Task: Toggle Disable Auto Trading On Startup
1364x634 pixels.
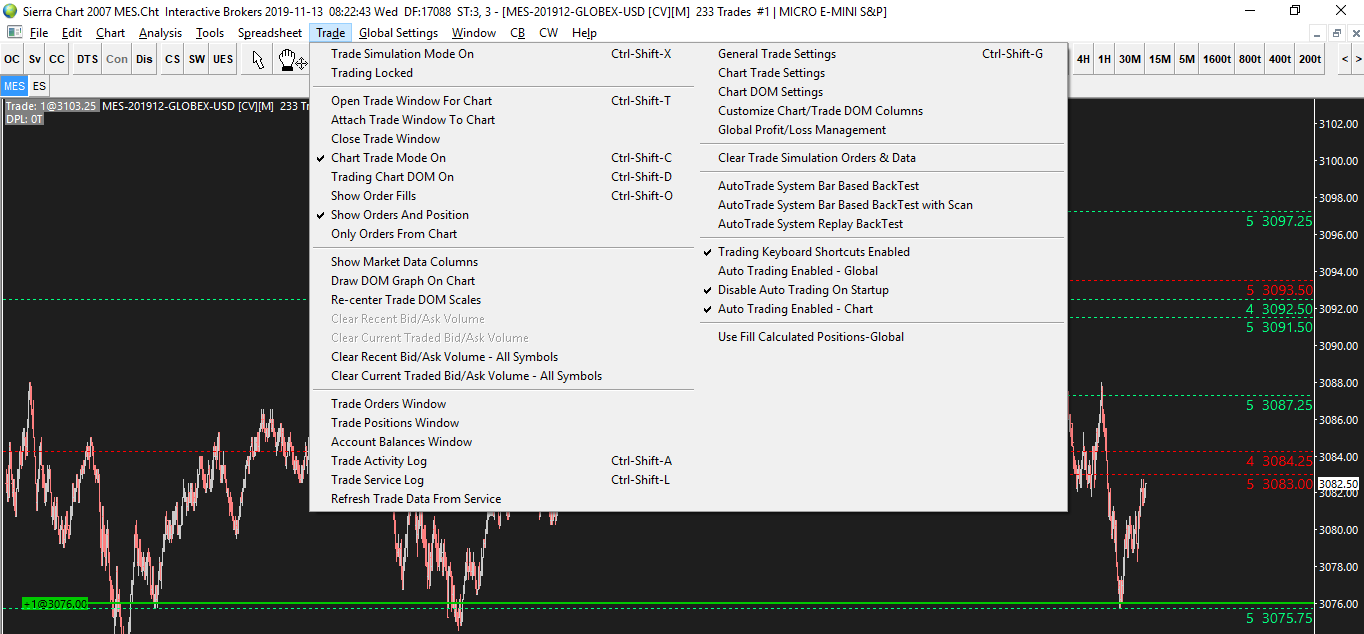Action: tap(883, 290)
